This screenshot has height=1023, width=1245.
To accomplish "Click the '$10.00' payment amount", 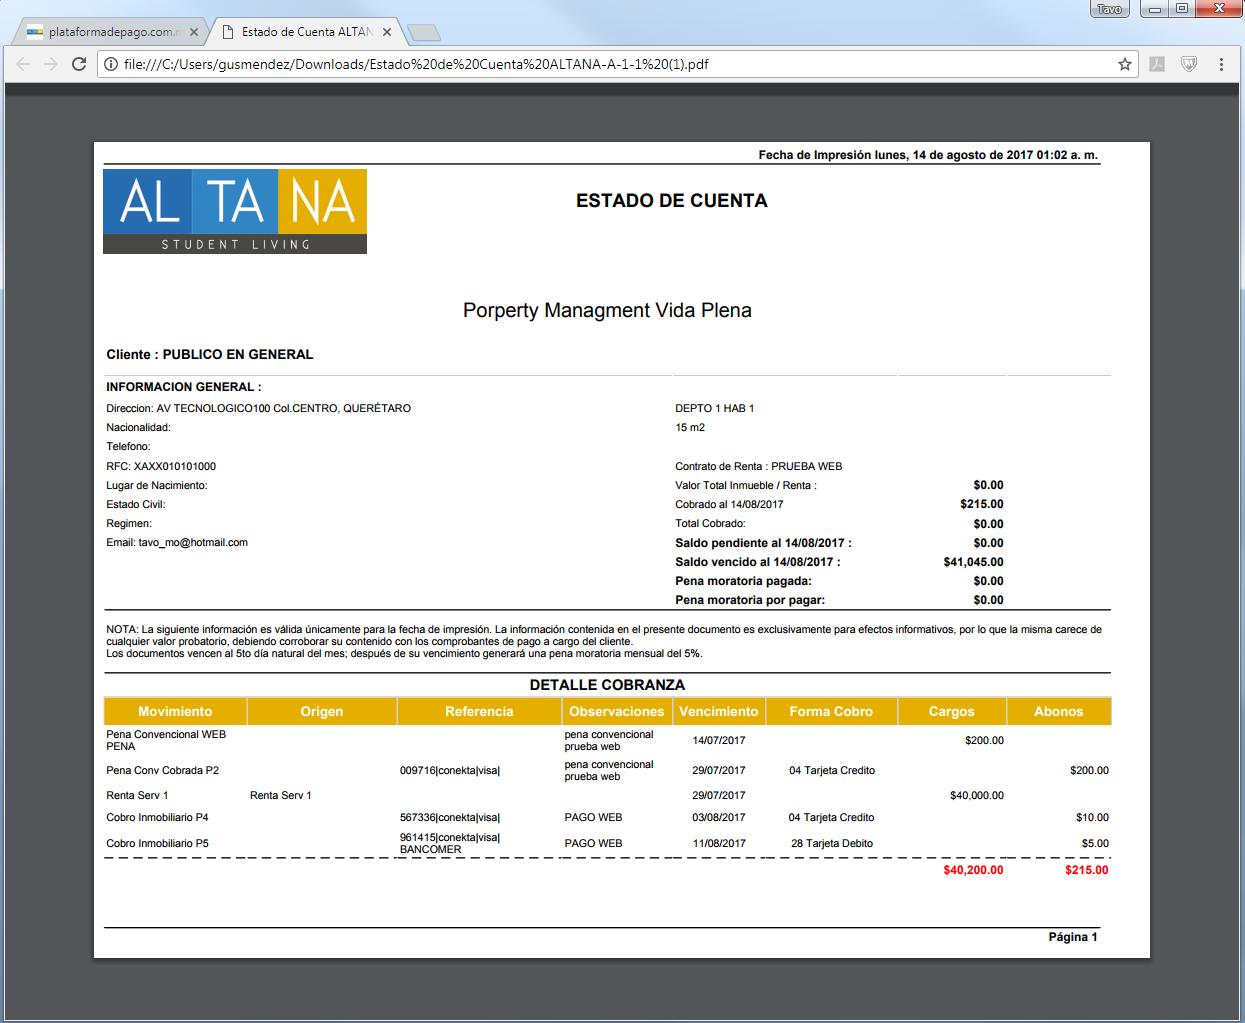I will click(x=1092, y=817).
